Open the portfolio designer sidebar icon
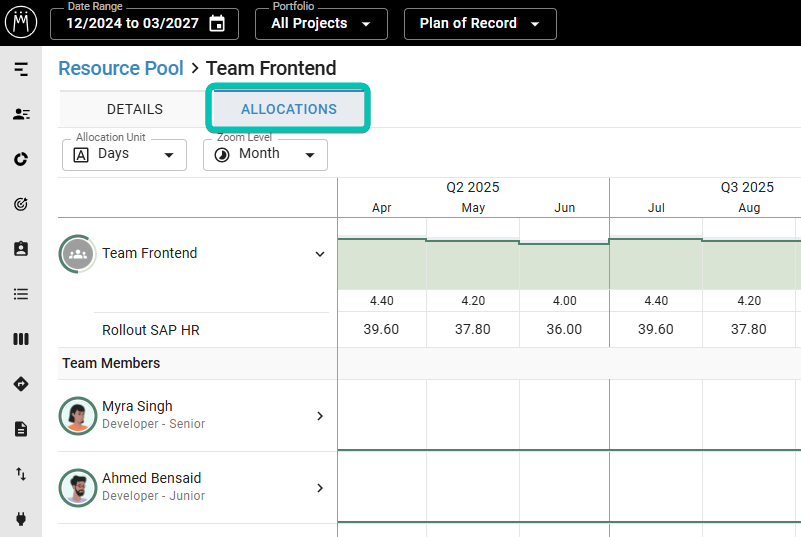 pyautogui.click(x=21, y=69)
